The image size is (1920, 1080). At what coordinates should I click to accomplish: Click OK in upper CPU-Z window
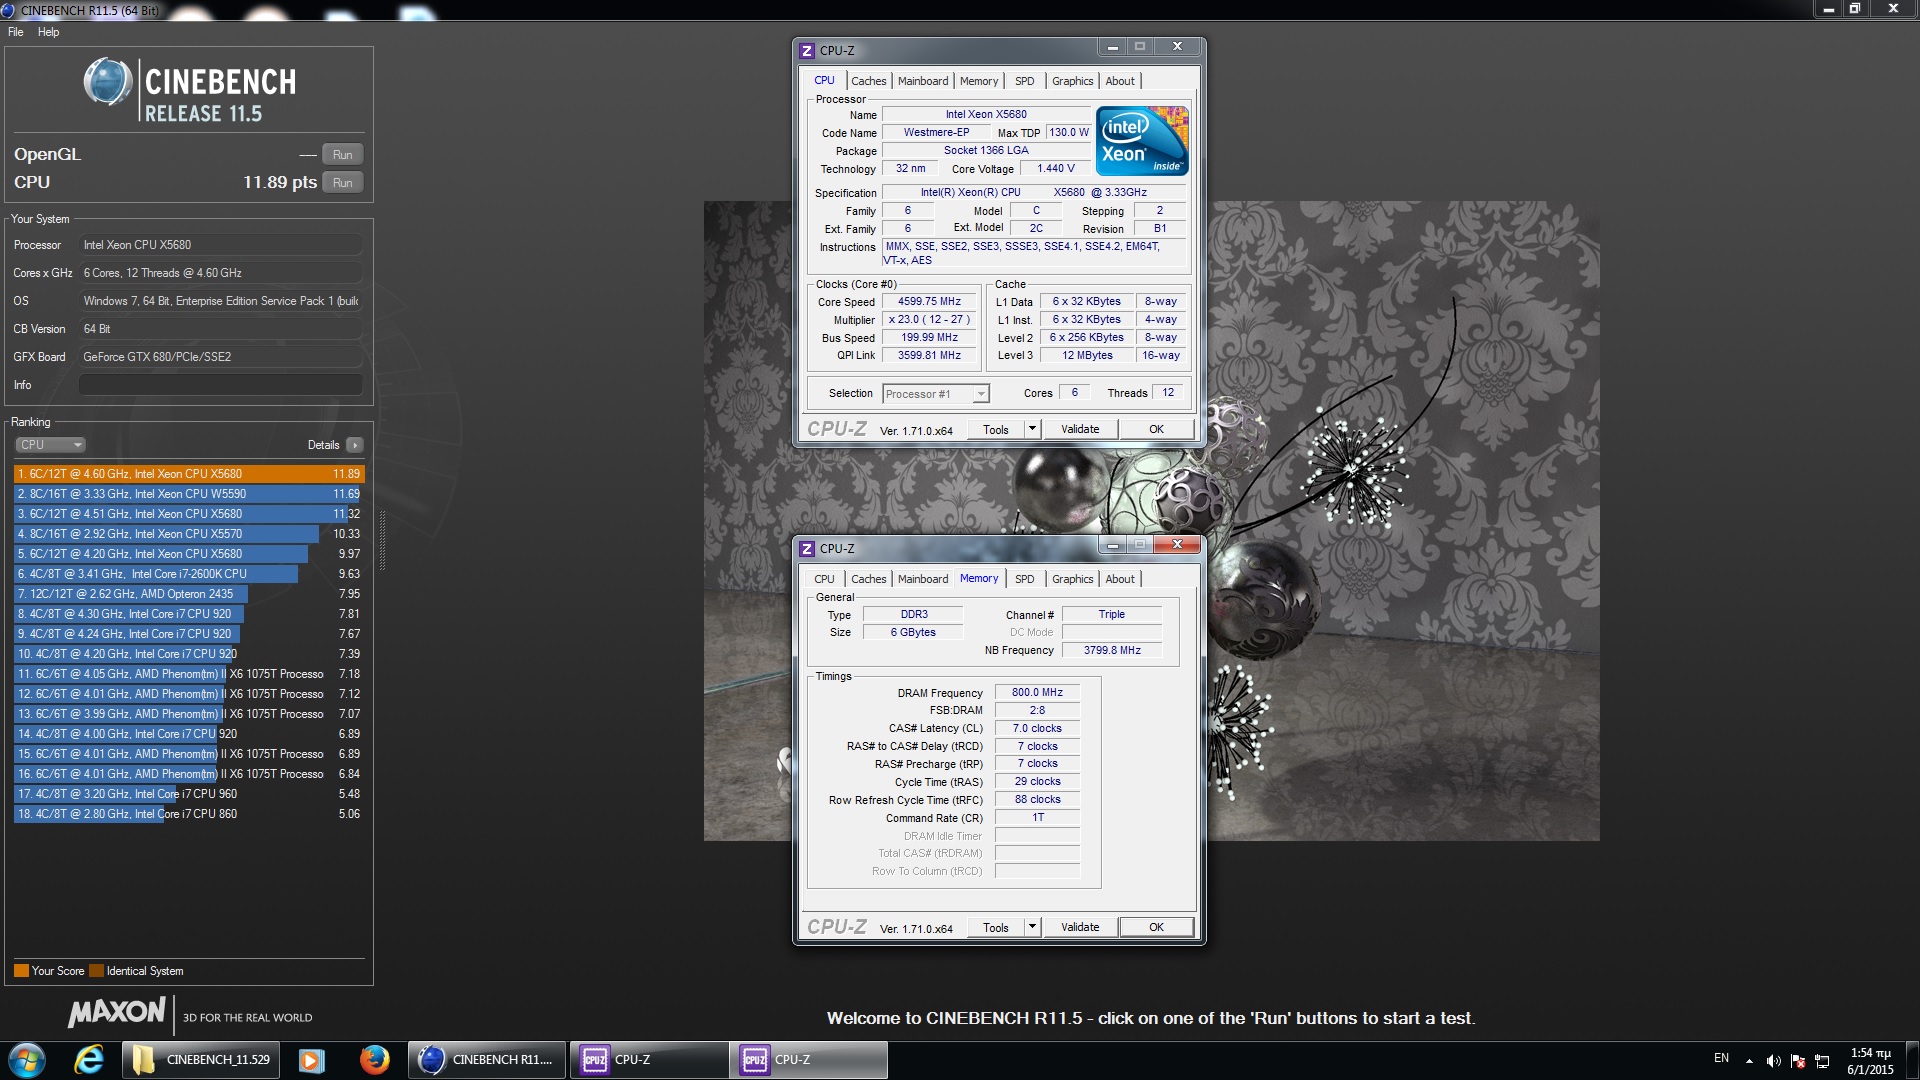coord(1156,430)
